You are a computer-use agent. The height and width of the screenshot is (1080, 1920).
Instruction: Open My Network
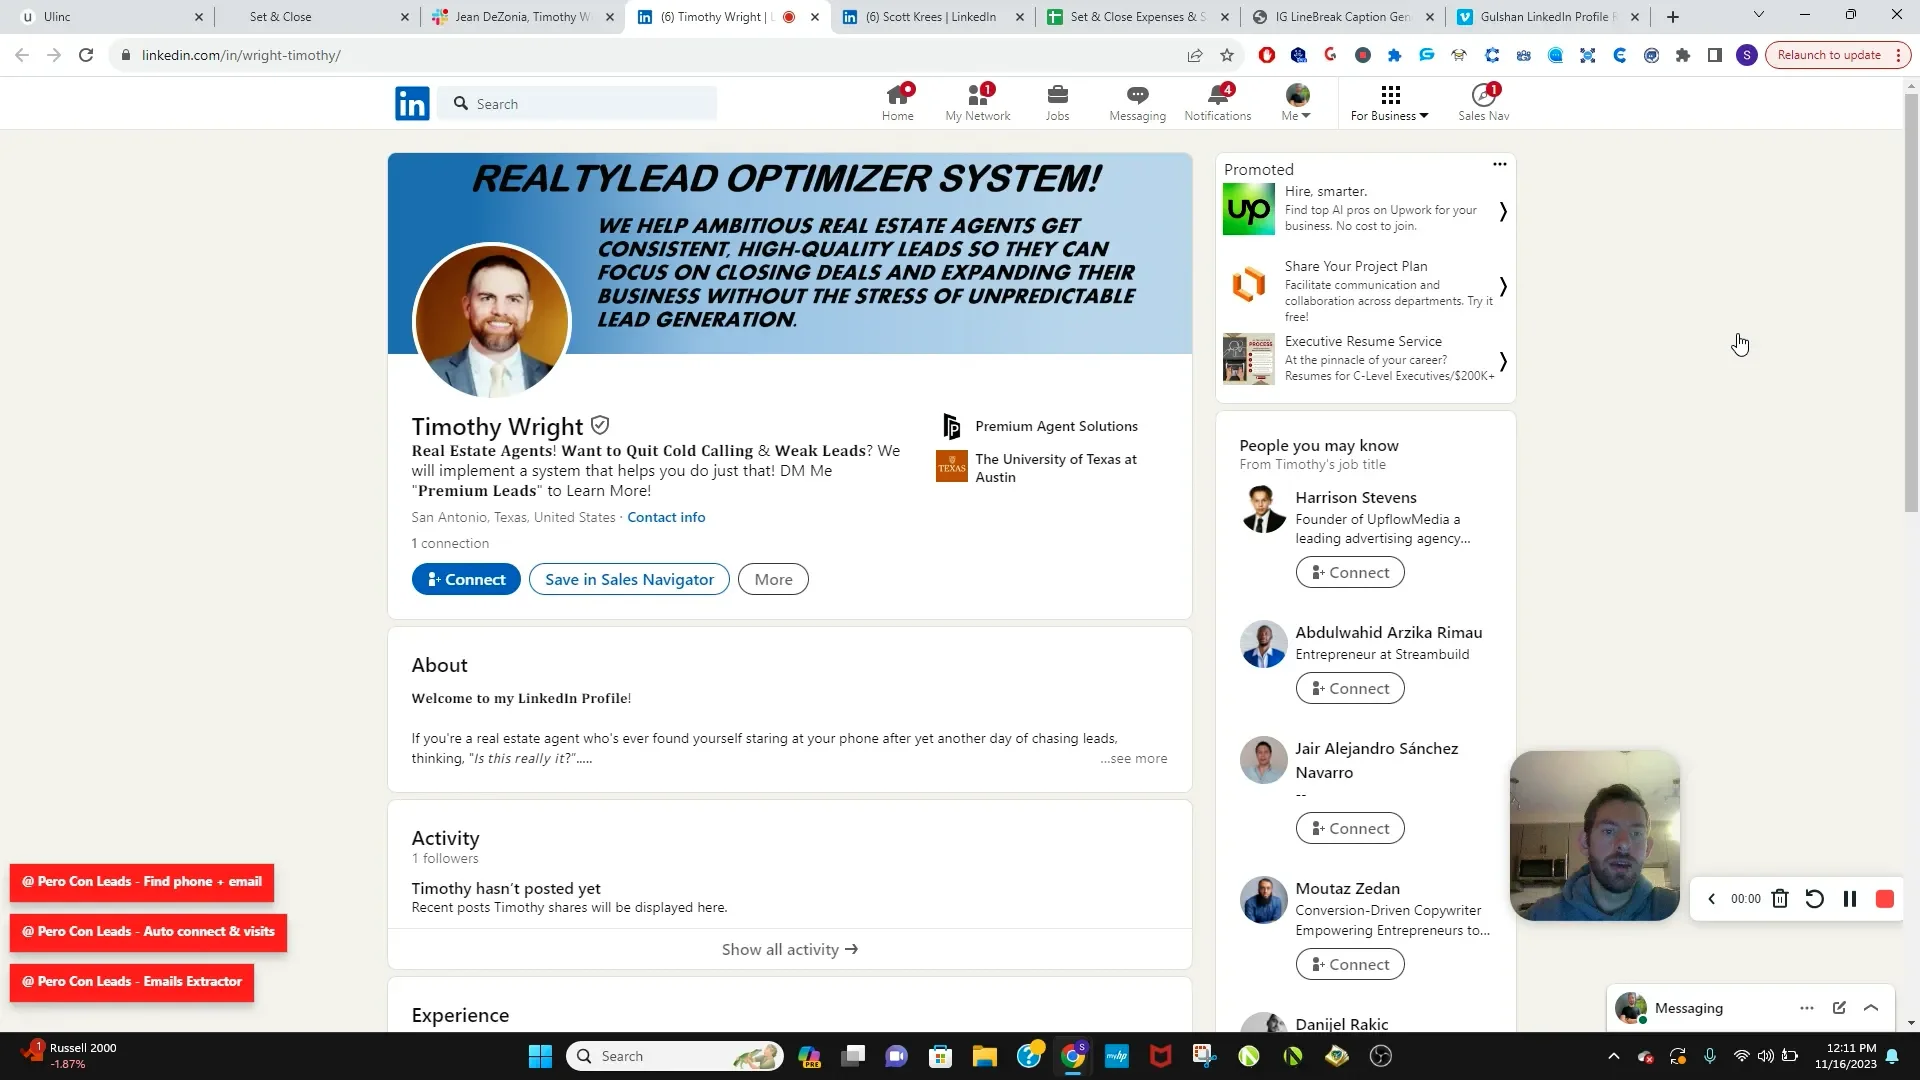(x=977, y=100)
